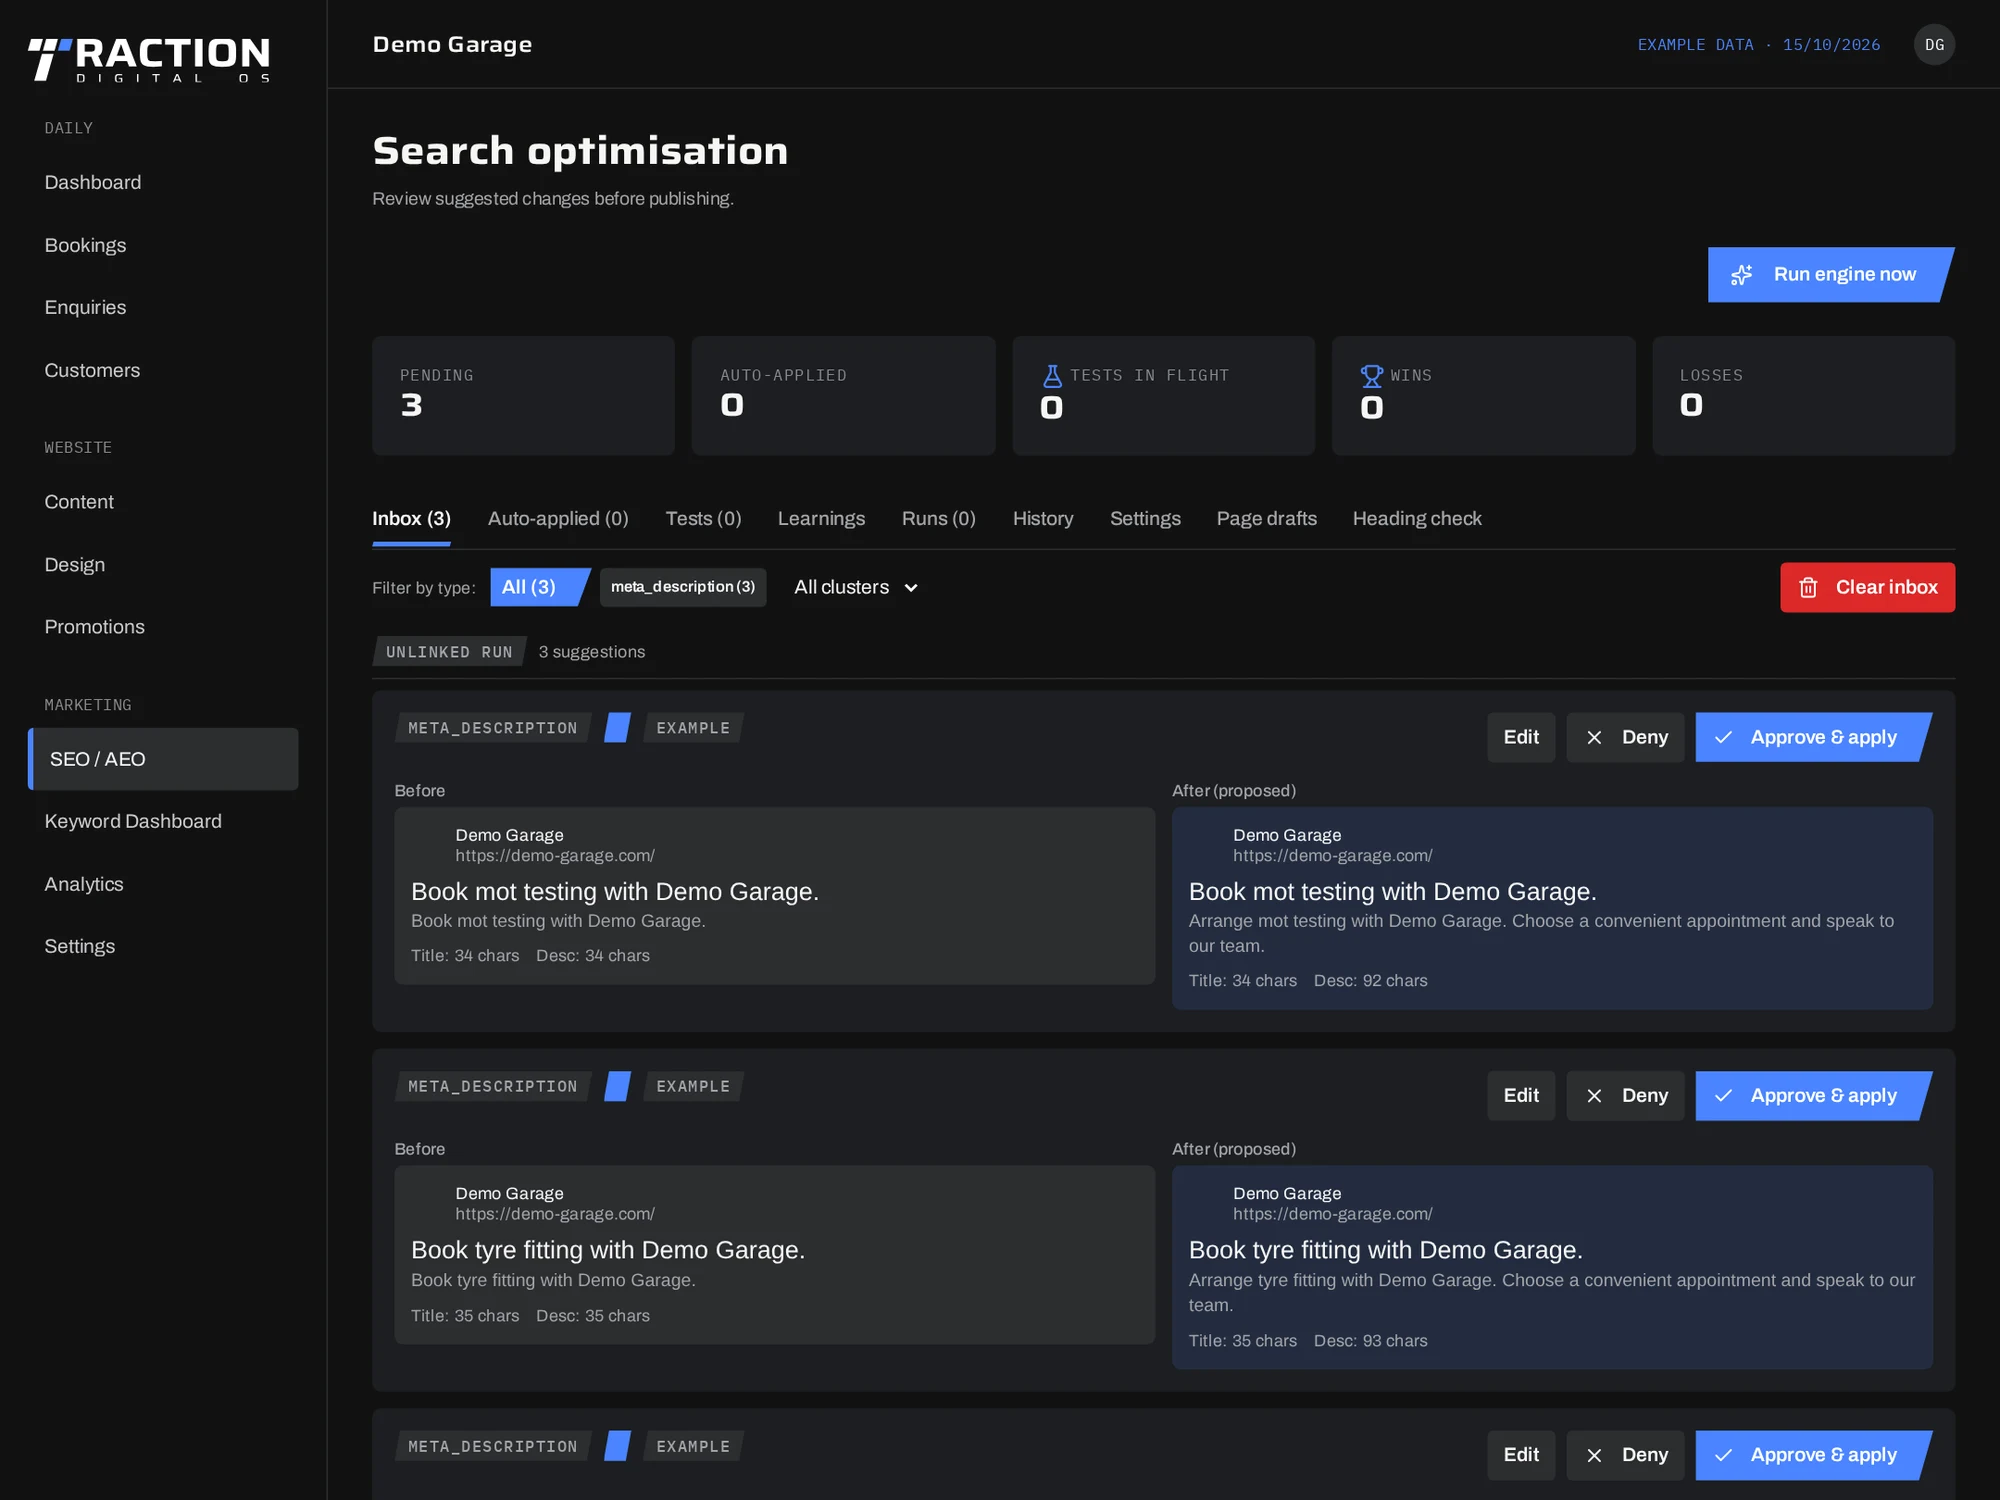2000x1500 pixels.
Task: Click checkmark icon on mot testing Approve
Action: (1723, 738)
